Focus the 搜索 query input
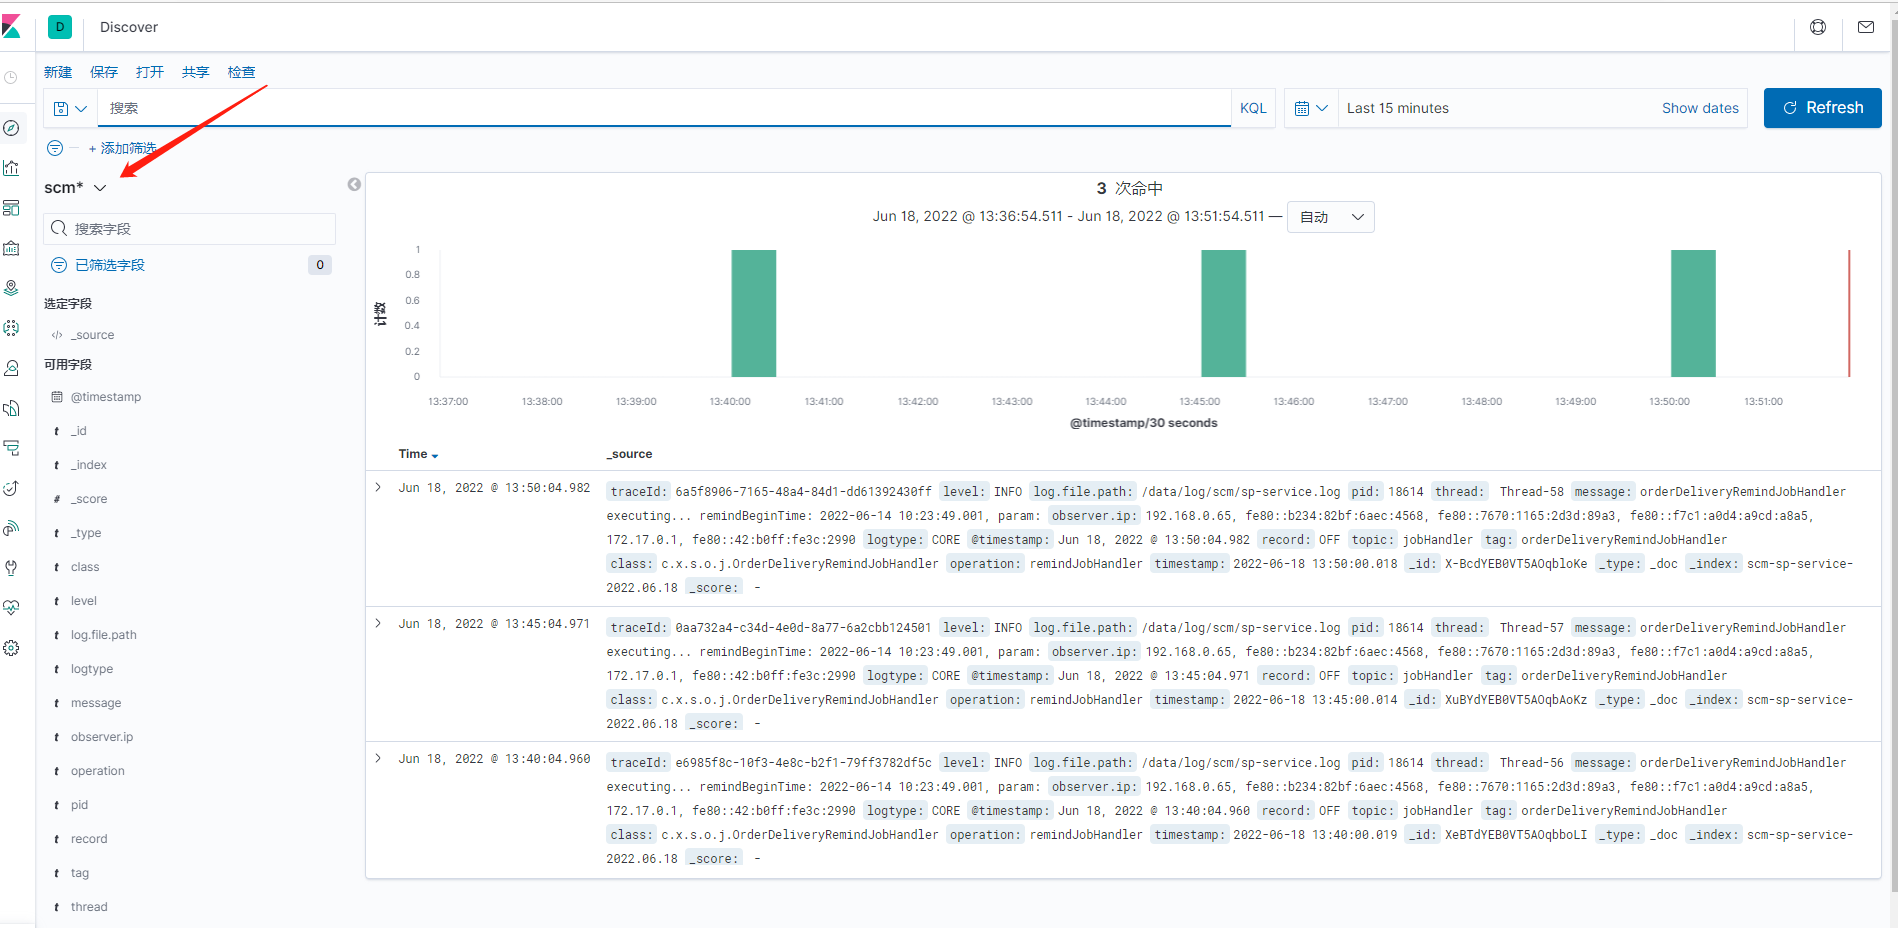1898x928 pixels. pos(664,108)
